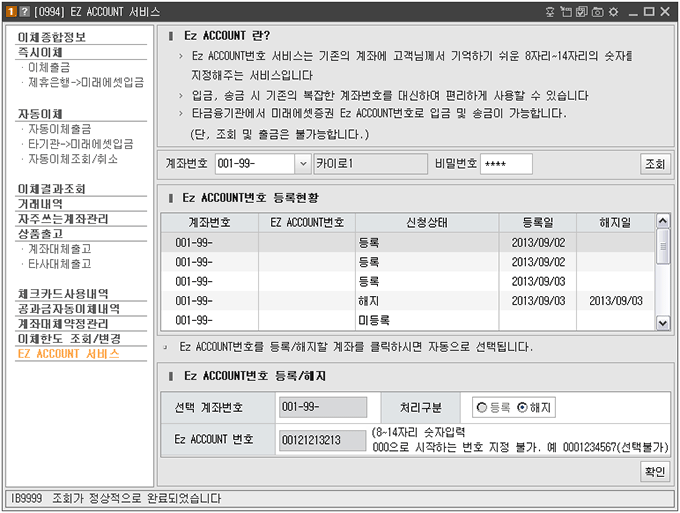Click the question mark help icon
Screen dimensions: 680x513
pos(25,12)
